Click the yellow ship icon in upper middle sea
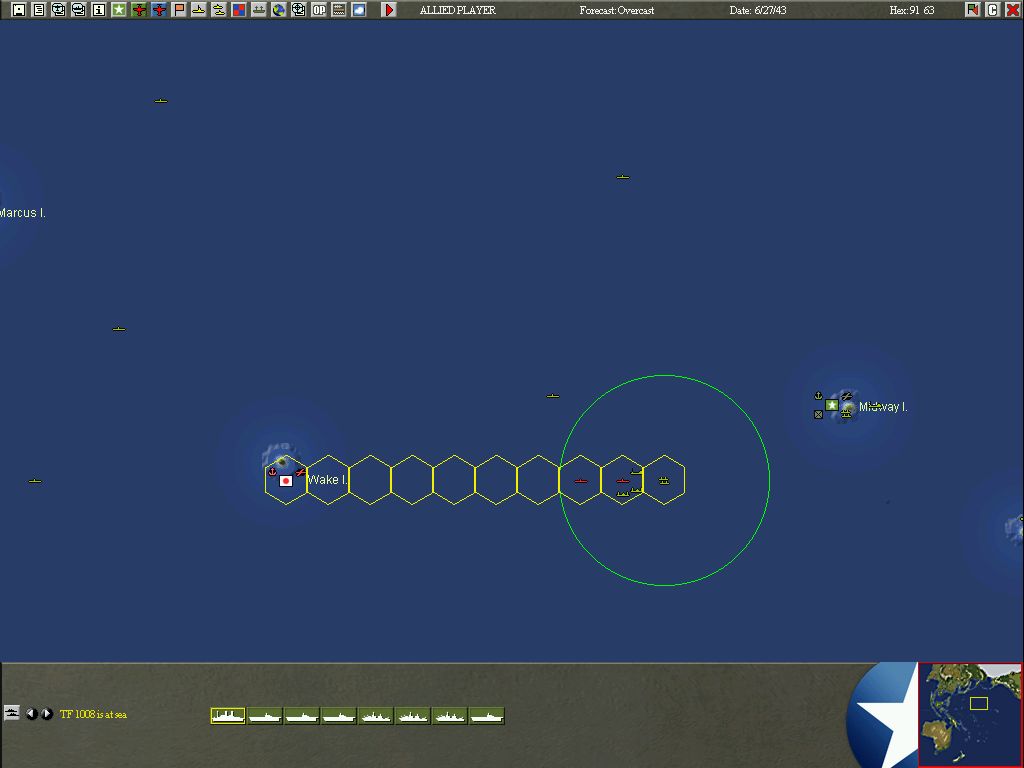Image resolution: width=1024 pixels, height=768 pixels. point(622,177)
